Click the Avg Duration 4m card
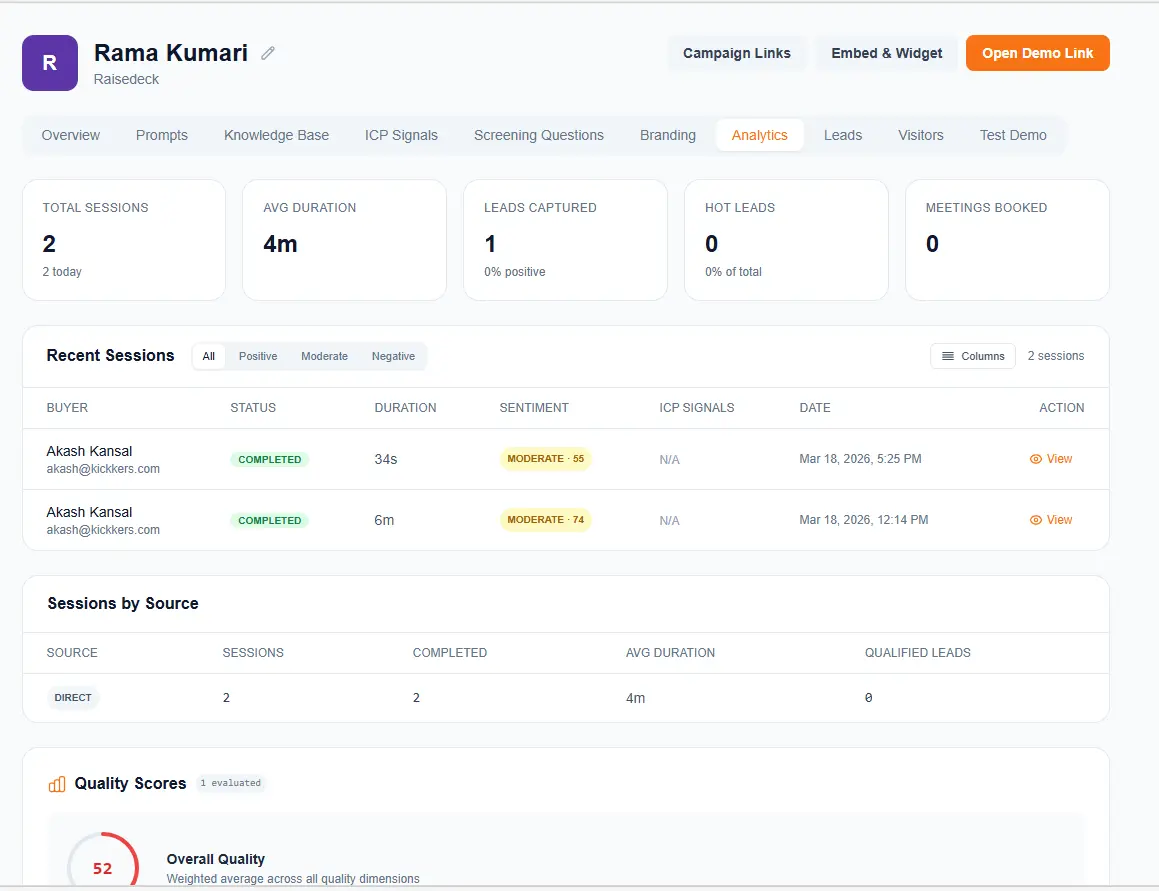This screenshot has height=891, width=1159. click(x=344, y=240)
